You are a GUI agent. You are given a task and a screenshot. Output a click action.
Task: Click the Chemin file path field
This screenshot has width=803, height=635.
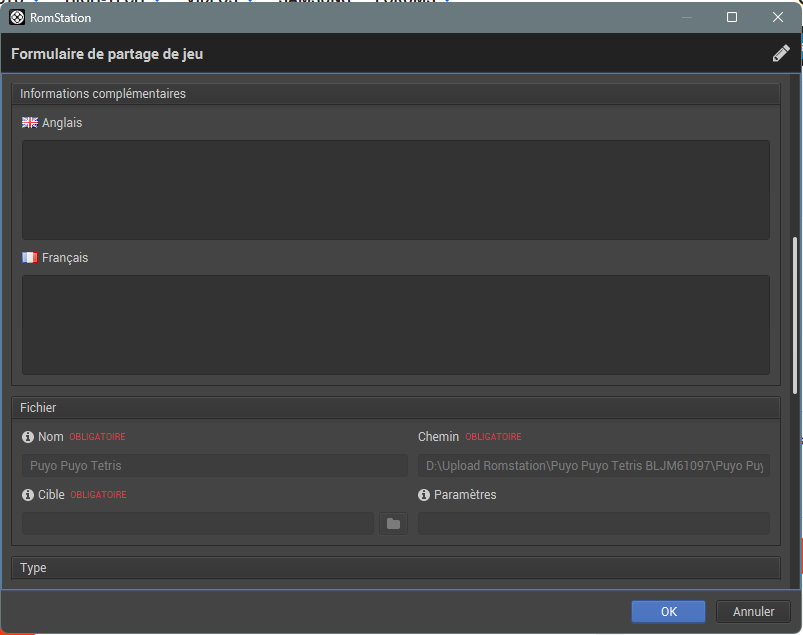593,466
